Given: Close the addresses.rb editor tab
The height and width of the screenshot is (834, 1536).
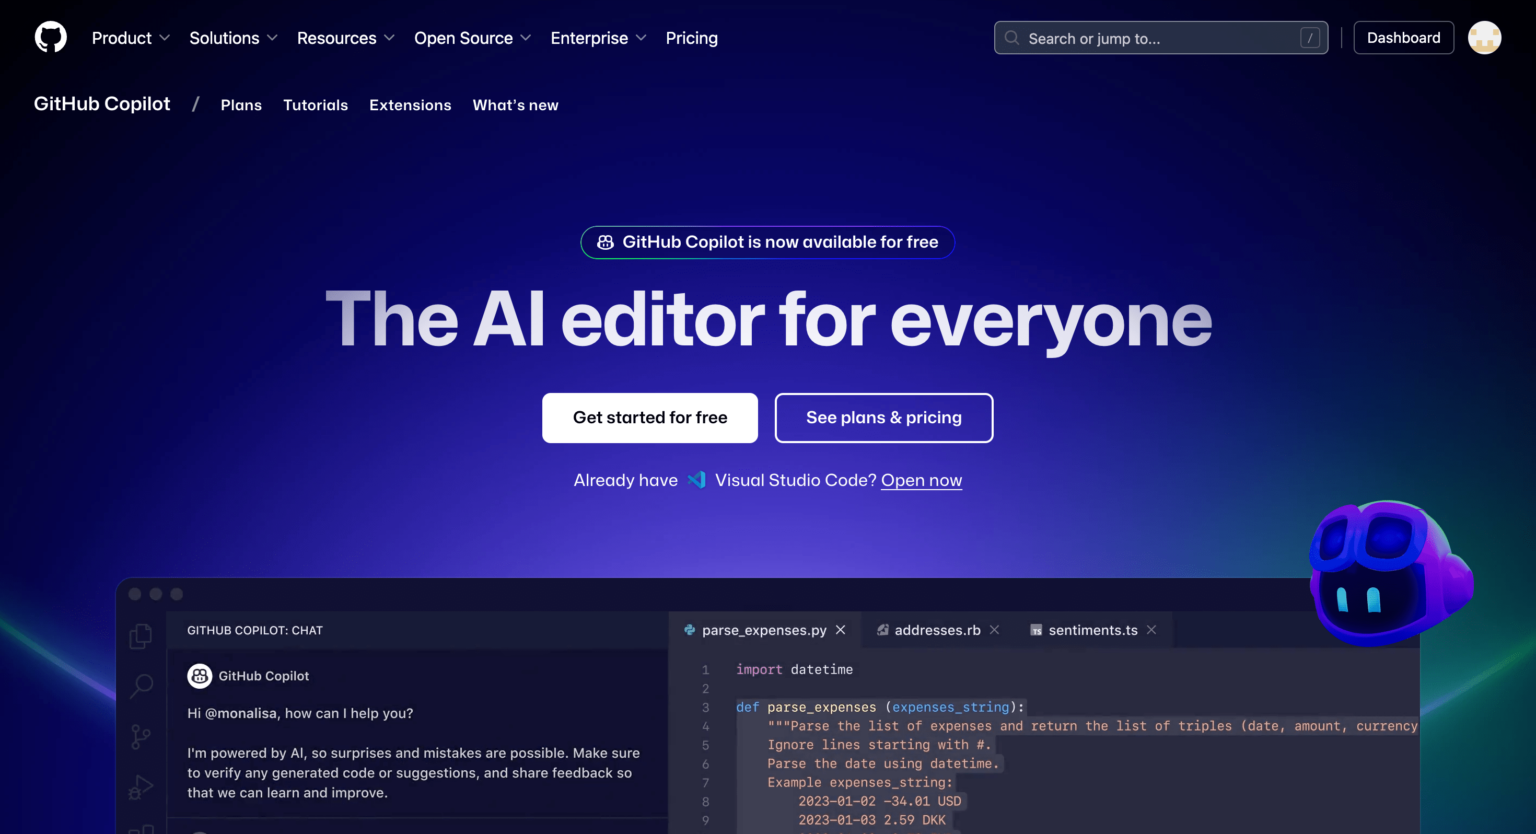Looking at the screenshot, I should pos(994,630).
